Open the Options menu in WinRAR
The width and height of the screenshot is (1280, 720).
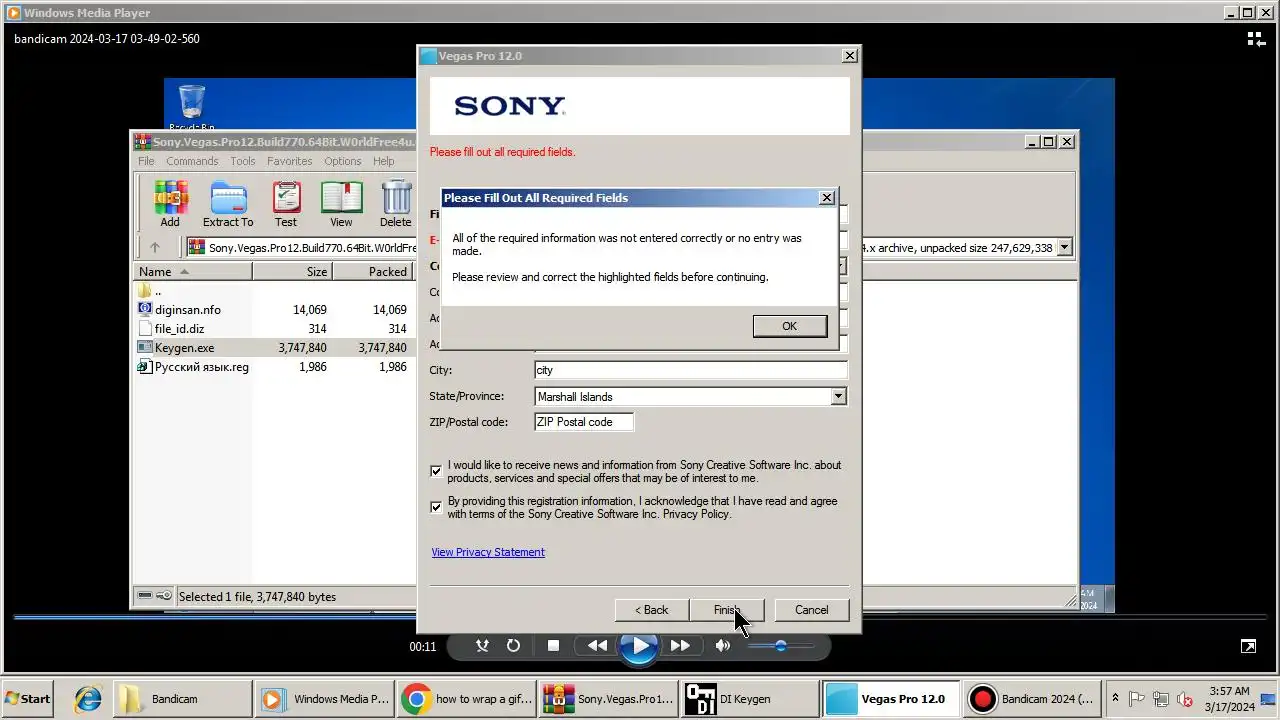[x=342, y=161]
